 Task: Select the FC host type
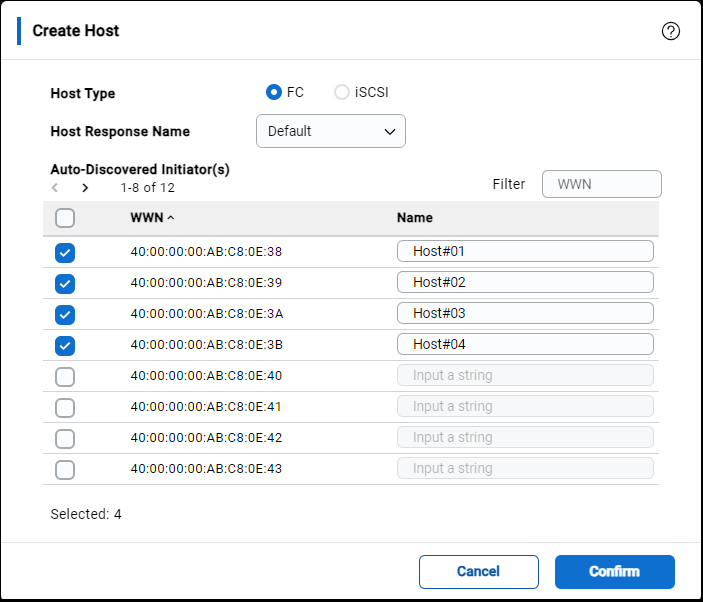click(274, 93)
